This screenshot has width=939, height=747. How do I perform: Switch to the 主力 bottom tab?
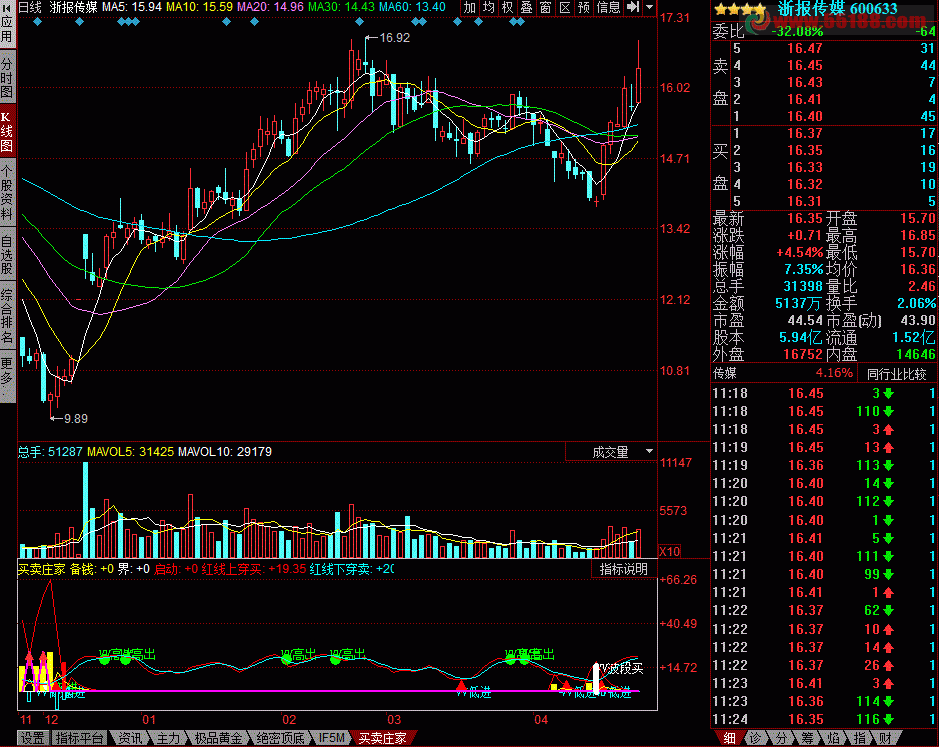pyautogui.click(x=168, y=739)
